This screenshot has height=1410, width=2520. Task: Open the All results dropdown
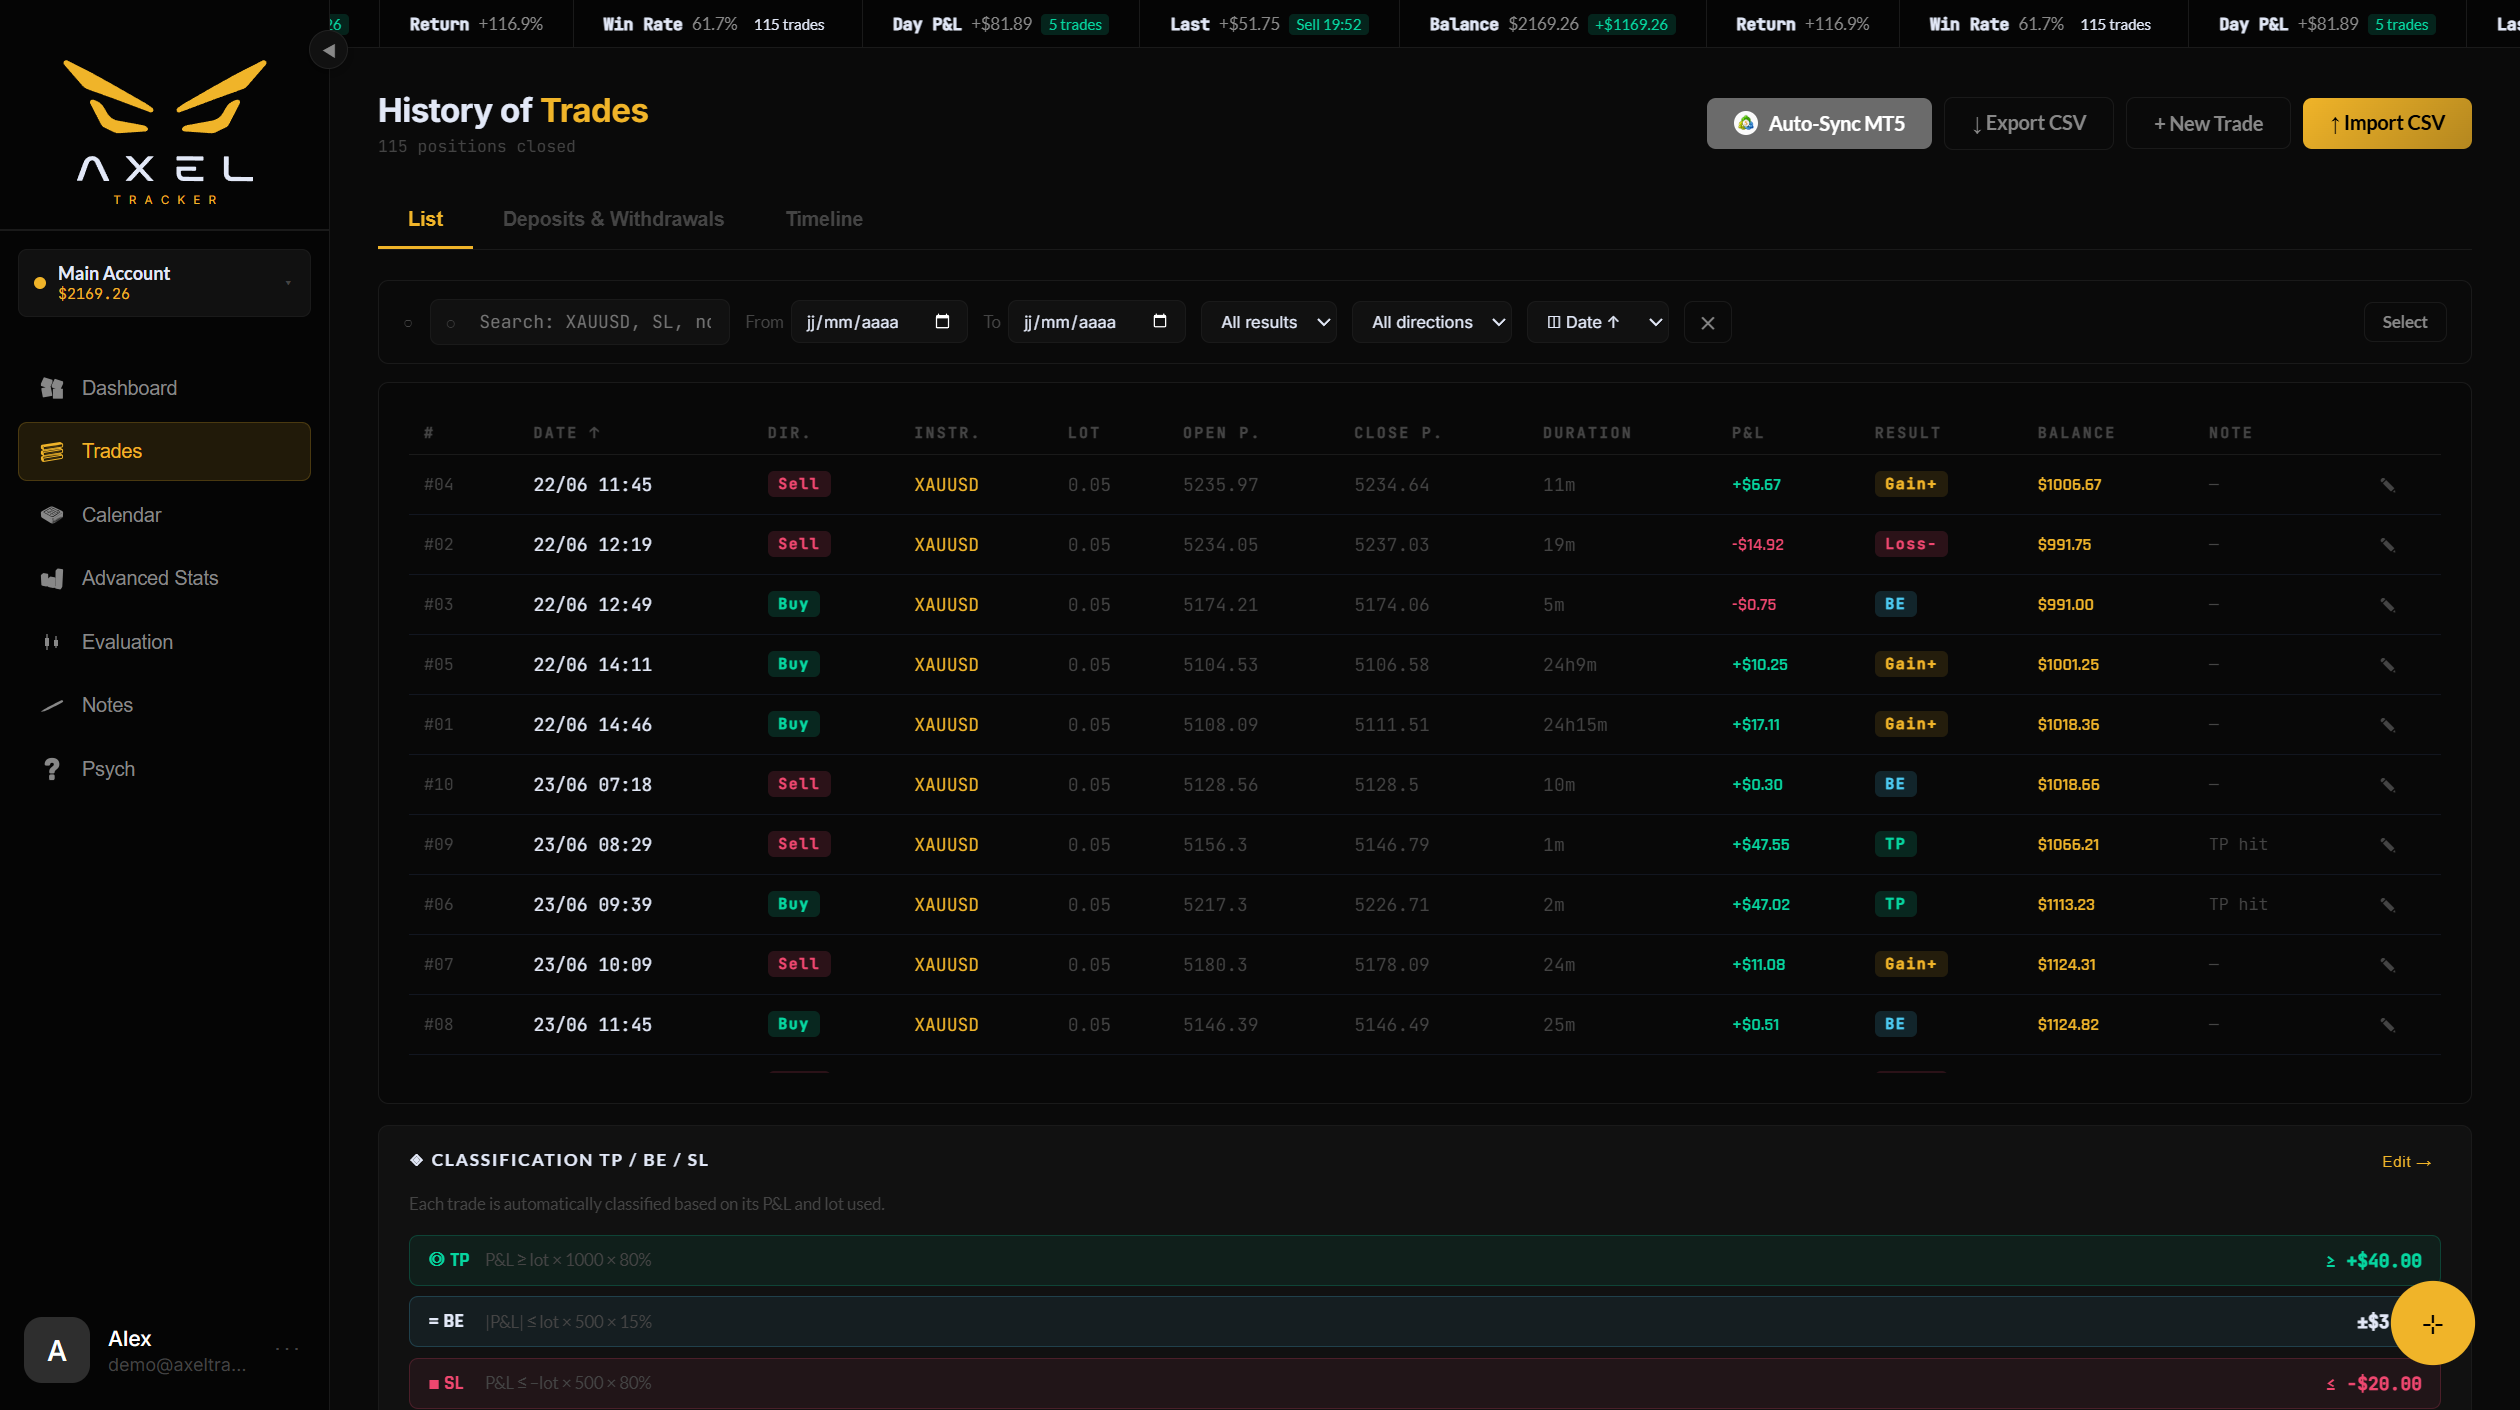[x=1268, y=322]
